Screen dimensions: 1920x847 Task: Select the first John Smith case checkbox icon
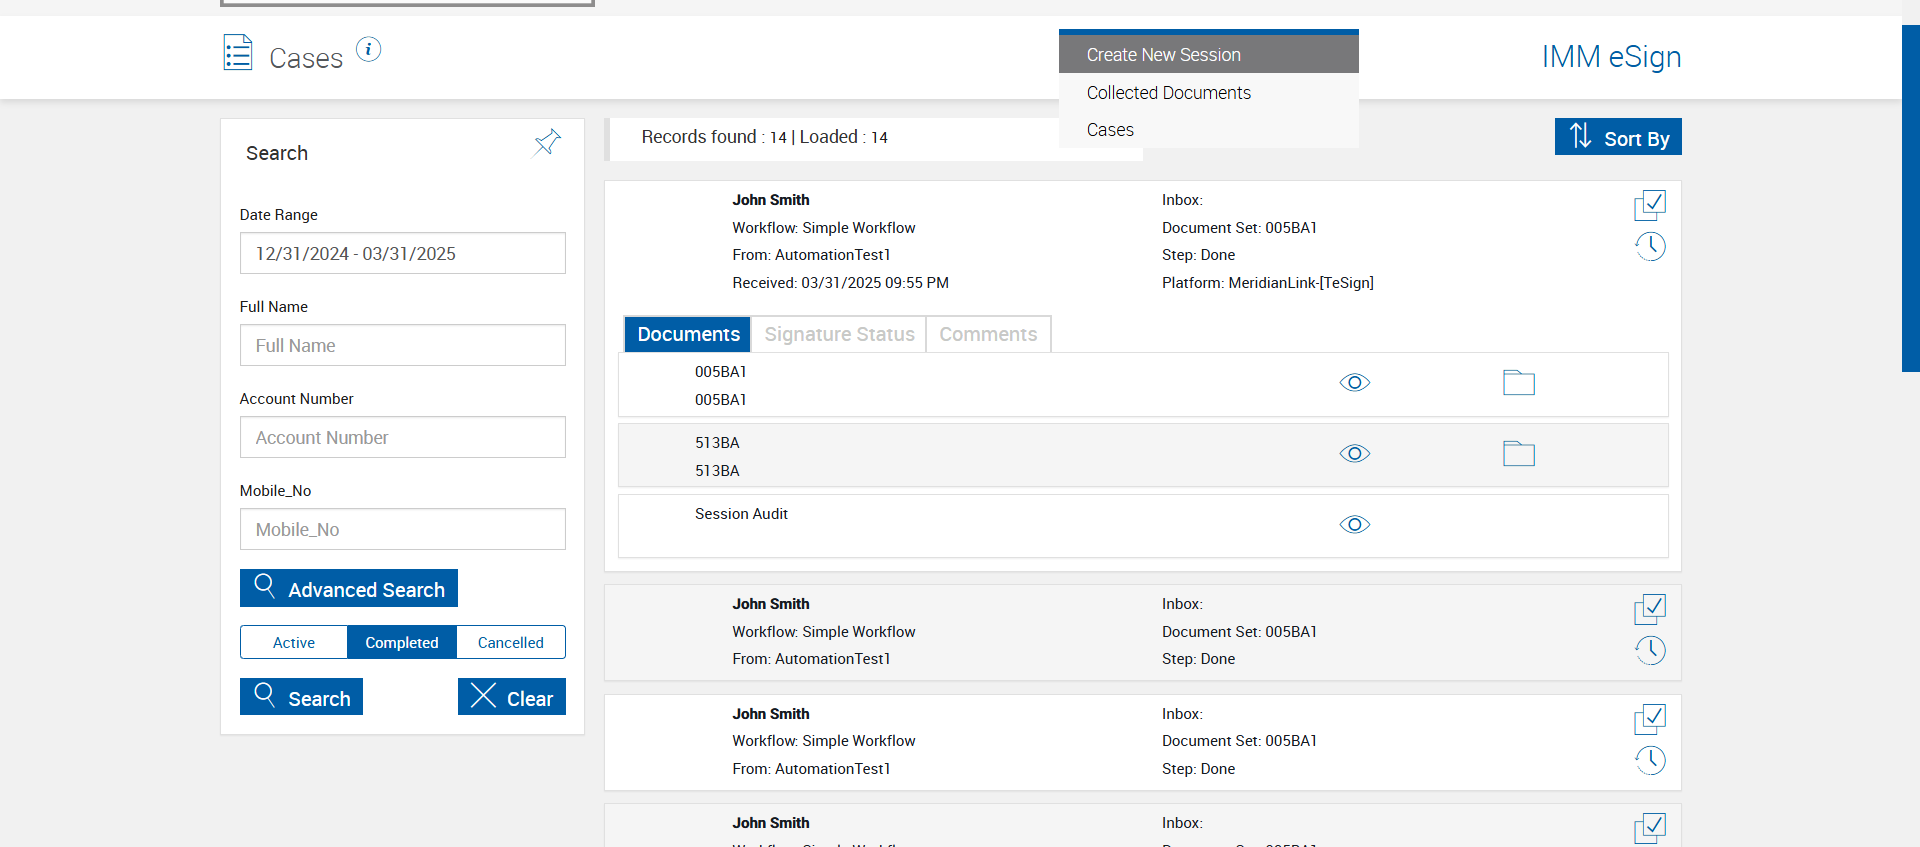1650,205
